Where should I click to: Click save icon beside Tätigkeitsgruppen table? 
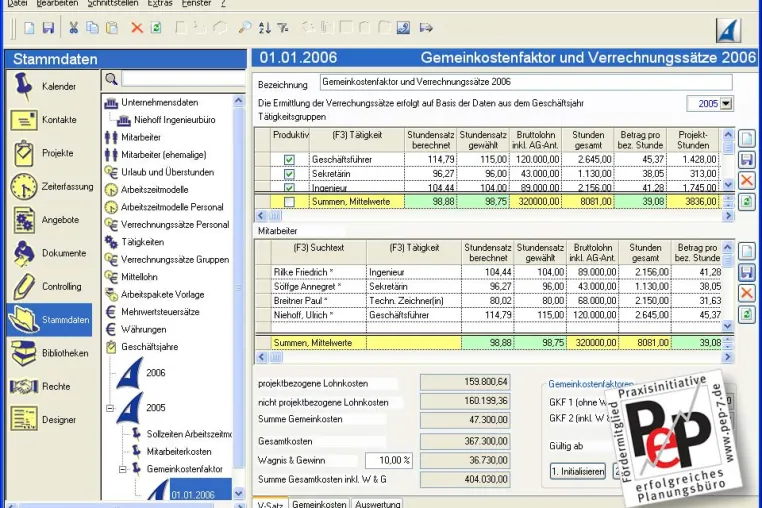pyautogui.click(x=747, y=159)
